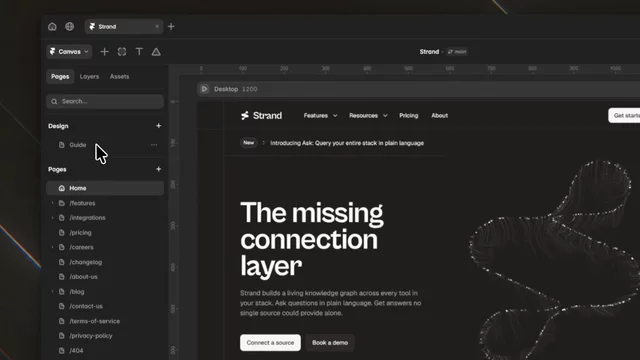Click the insert plus tool in toolbar
The image size is (640, 360).
tap(104, 52)
